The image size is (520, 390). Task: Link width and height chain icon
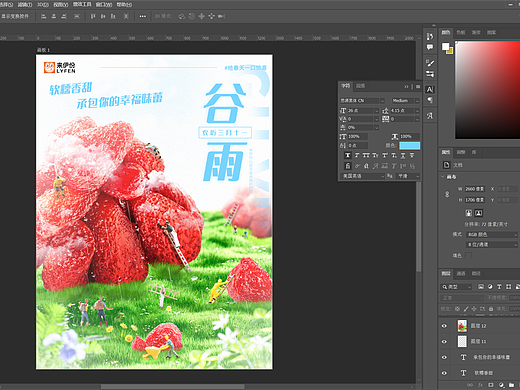(447, 194)
